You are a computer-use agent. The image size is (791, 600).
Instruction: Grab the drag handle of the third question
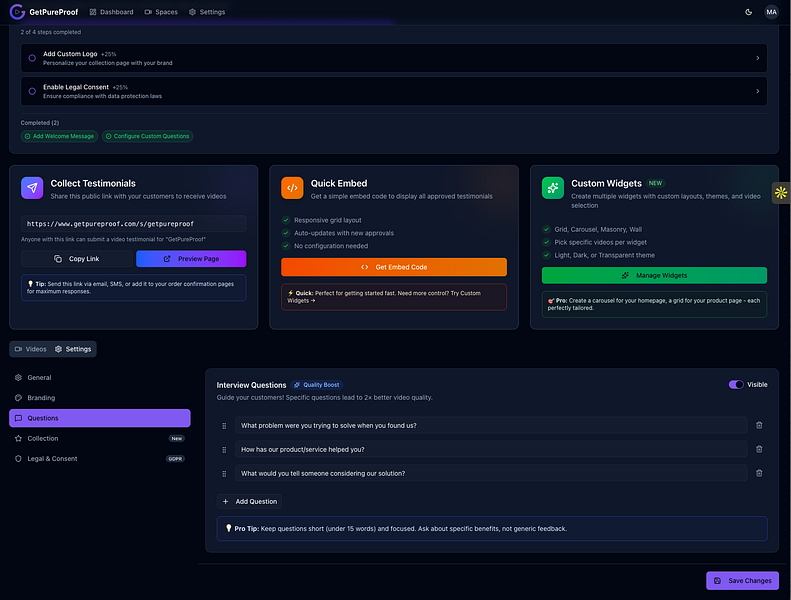(x=224, y=474)
